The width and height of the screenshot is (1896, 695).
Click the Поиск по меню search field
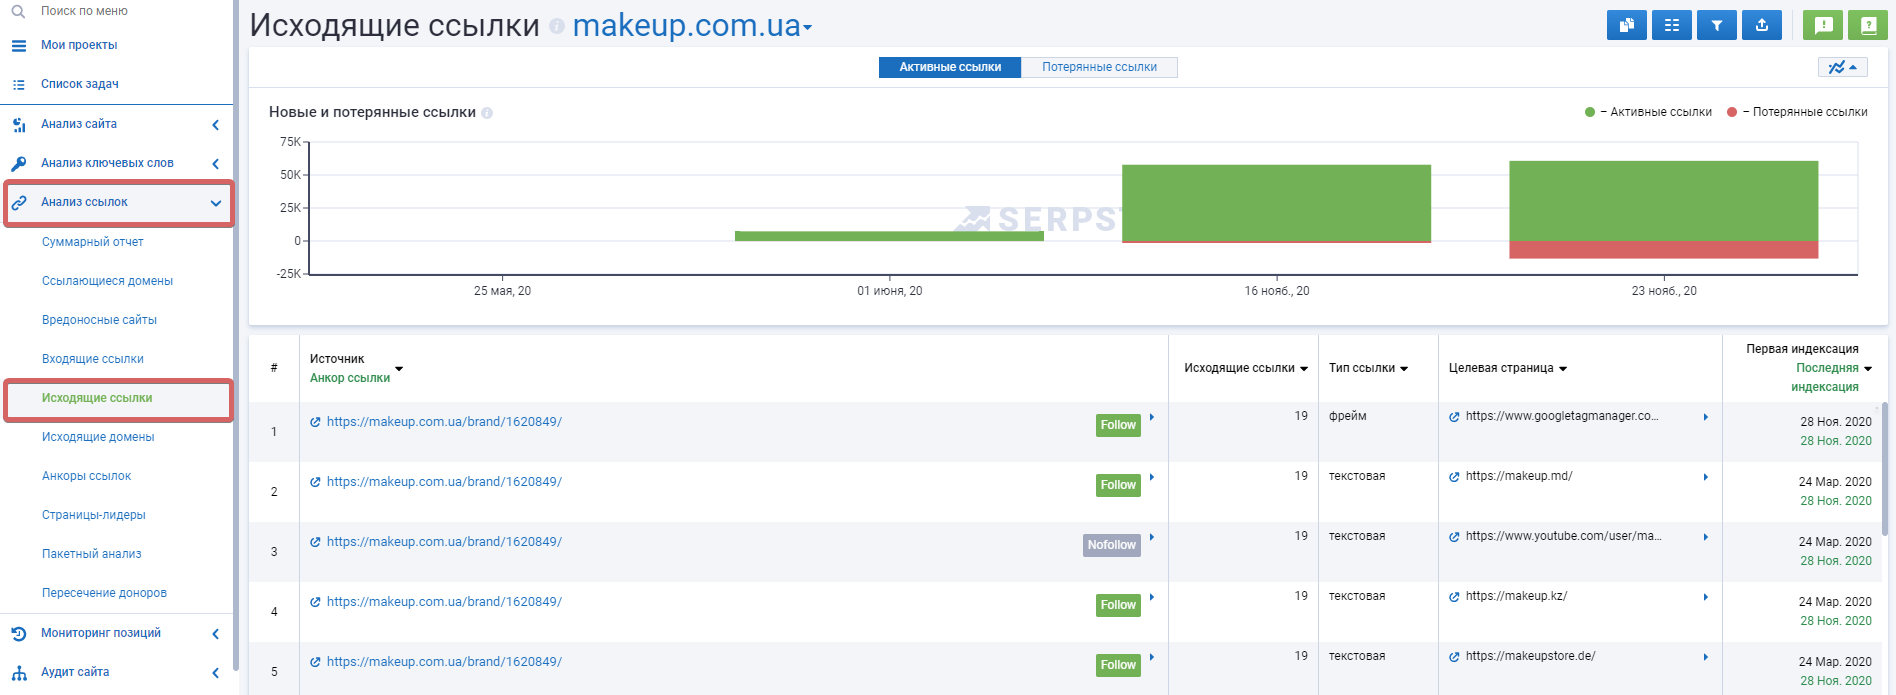coord(116,11)
